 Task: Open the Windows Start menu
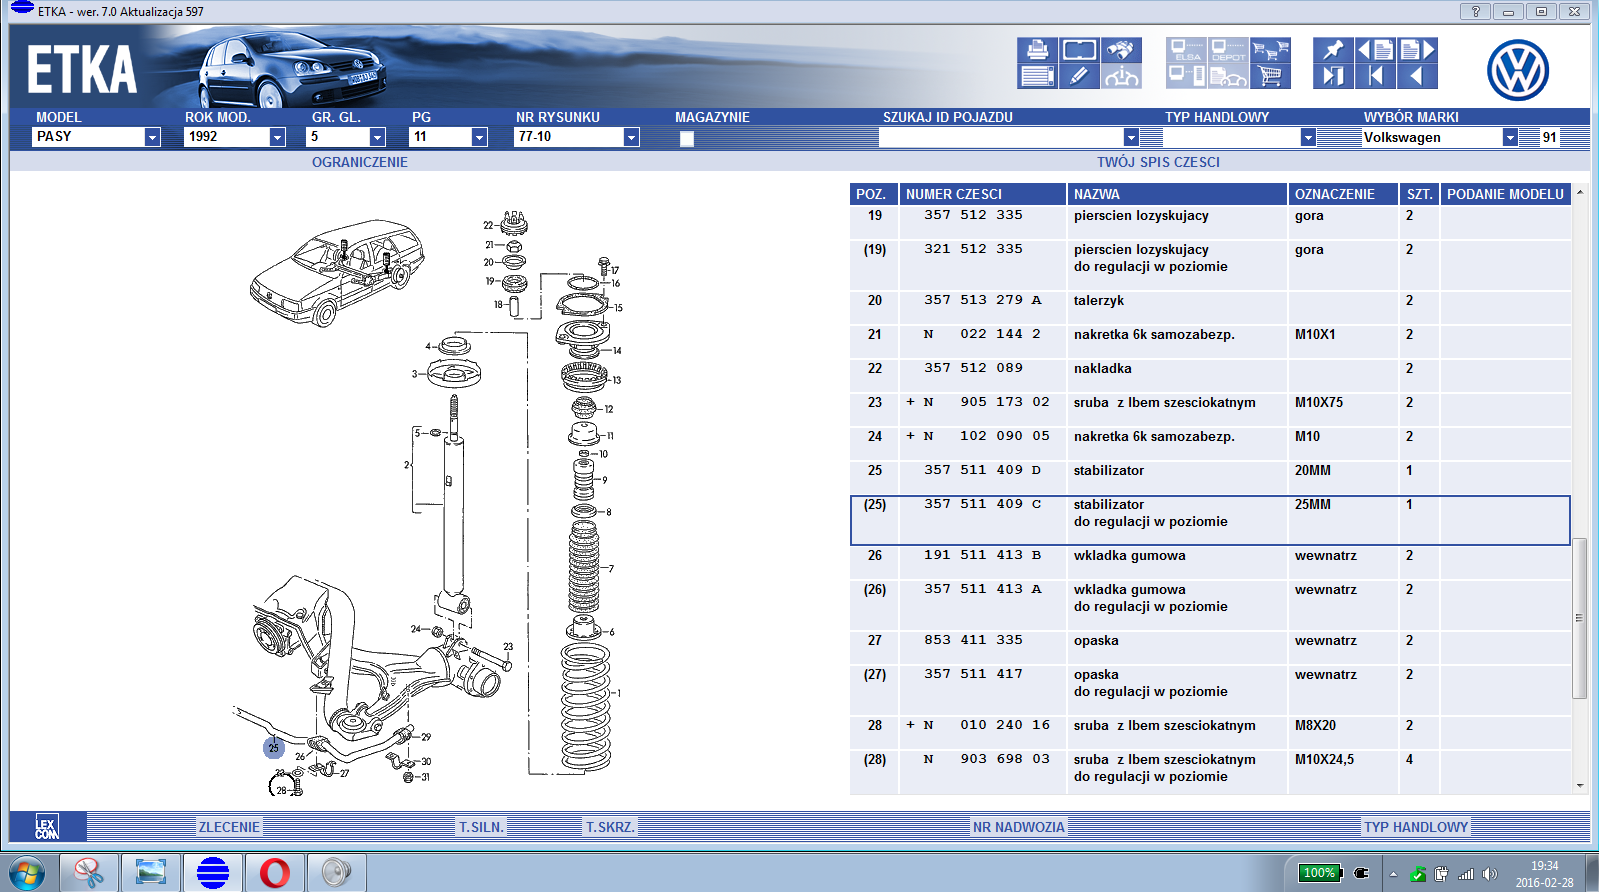(x=26, y=872)
